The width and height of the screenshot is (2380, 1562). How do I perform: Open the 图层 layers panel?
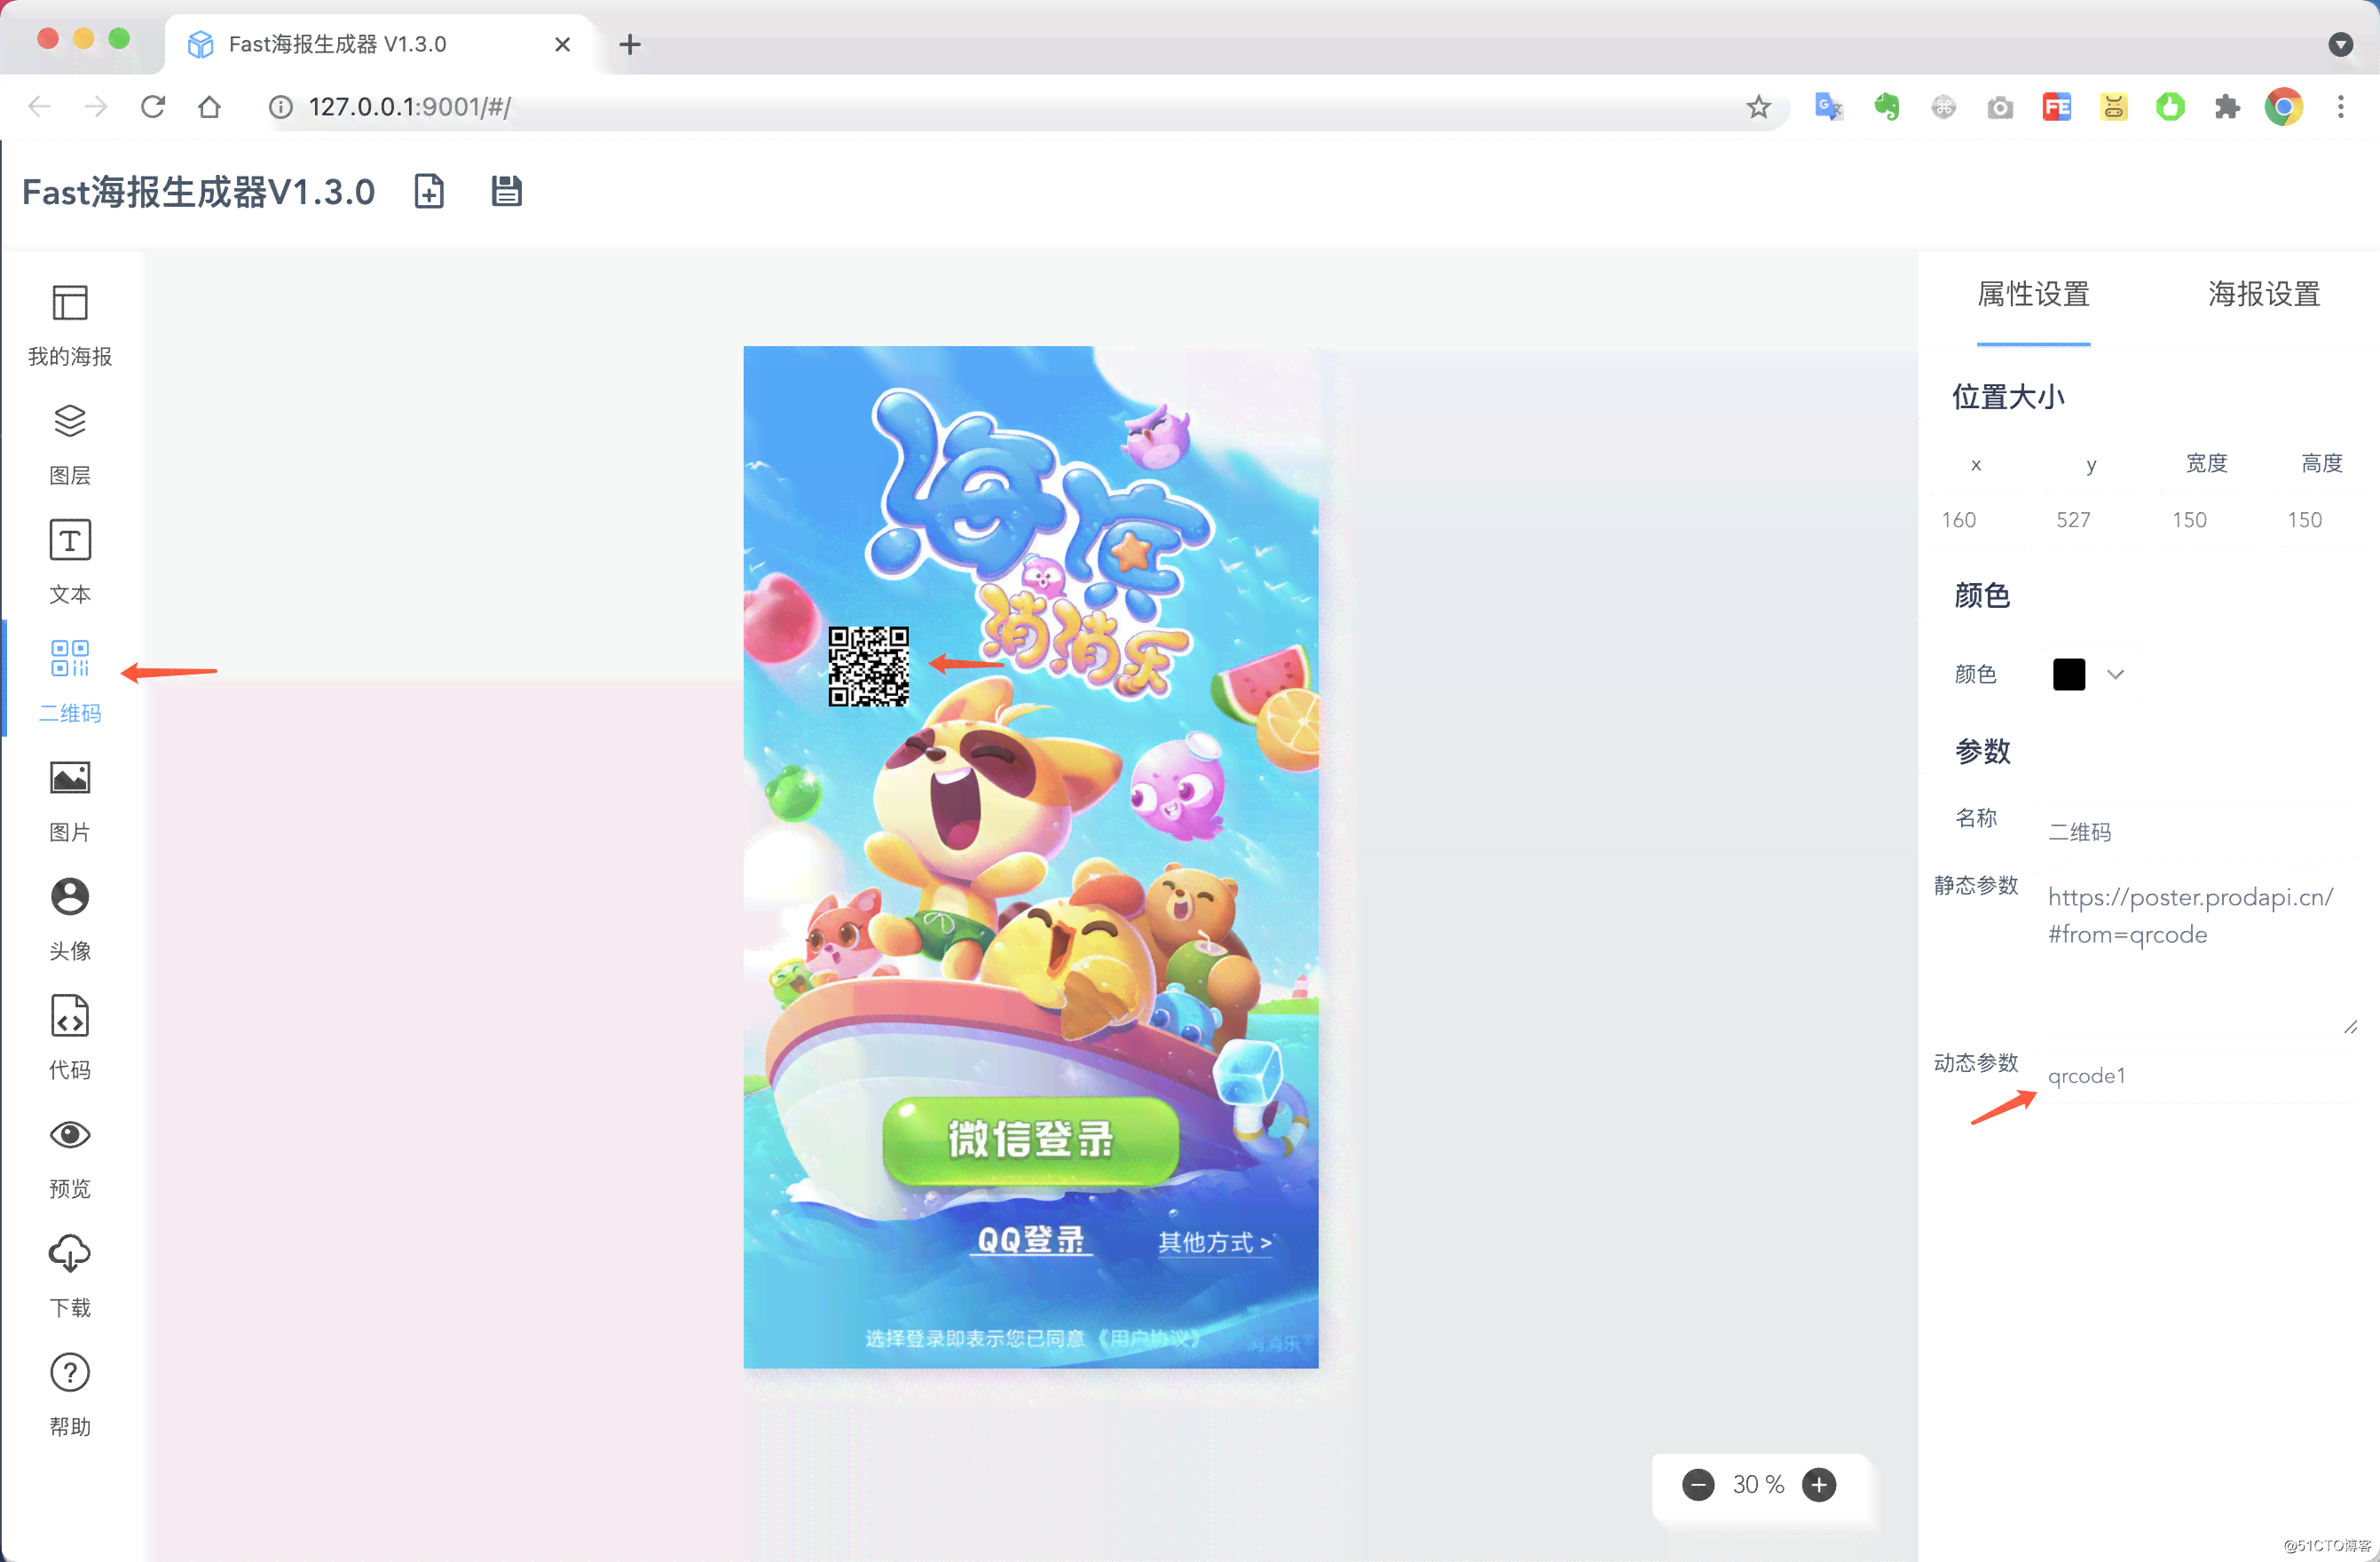[70, 445]
